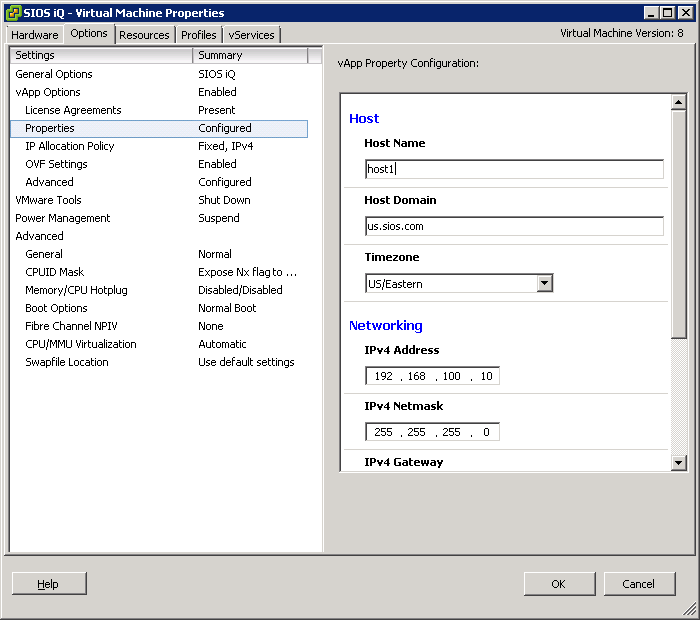Screen dimensions: 700x620
Task: Click scroll down arrow in properties panel
Action: point(679,462)
